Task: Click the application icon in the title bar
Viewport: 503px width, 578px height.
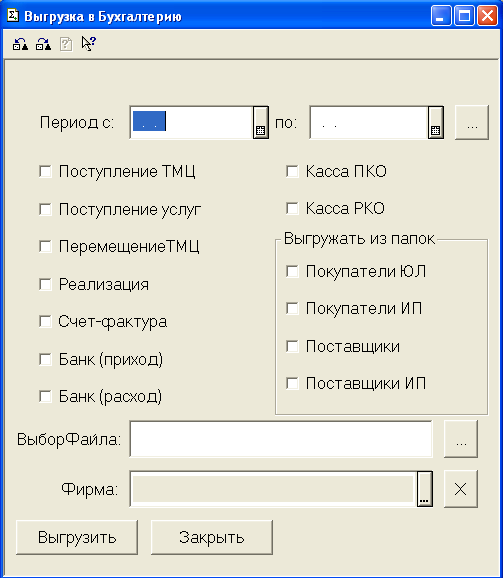Action: (x=13, y=16)
